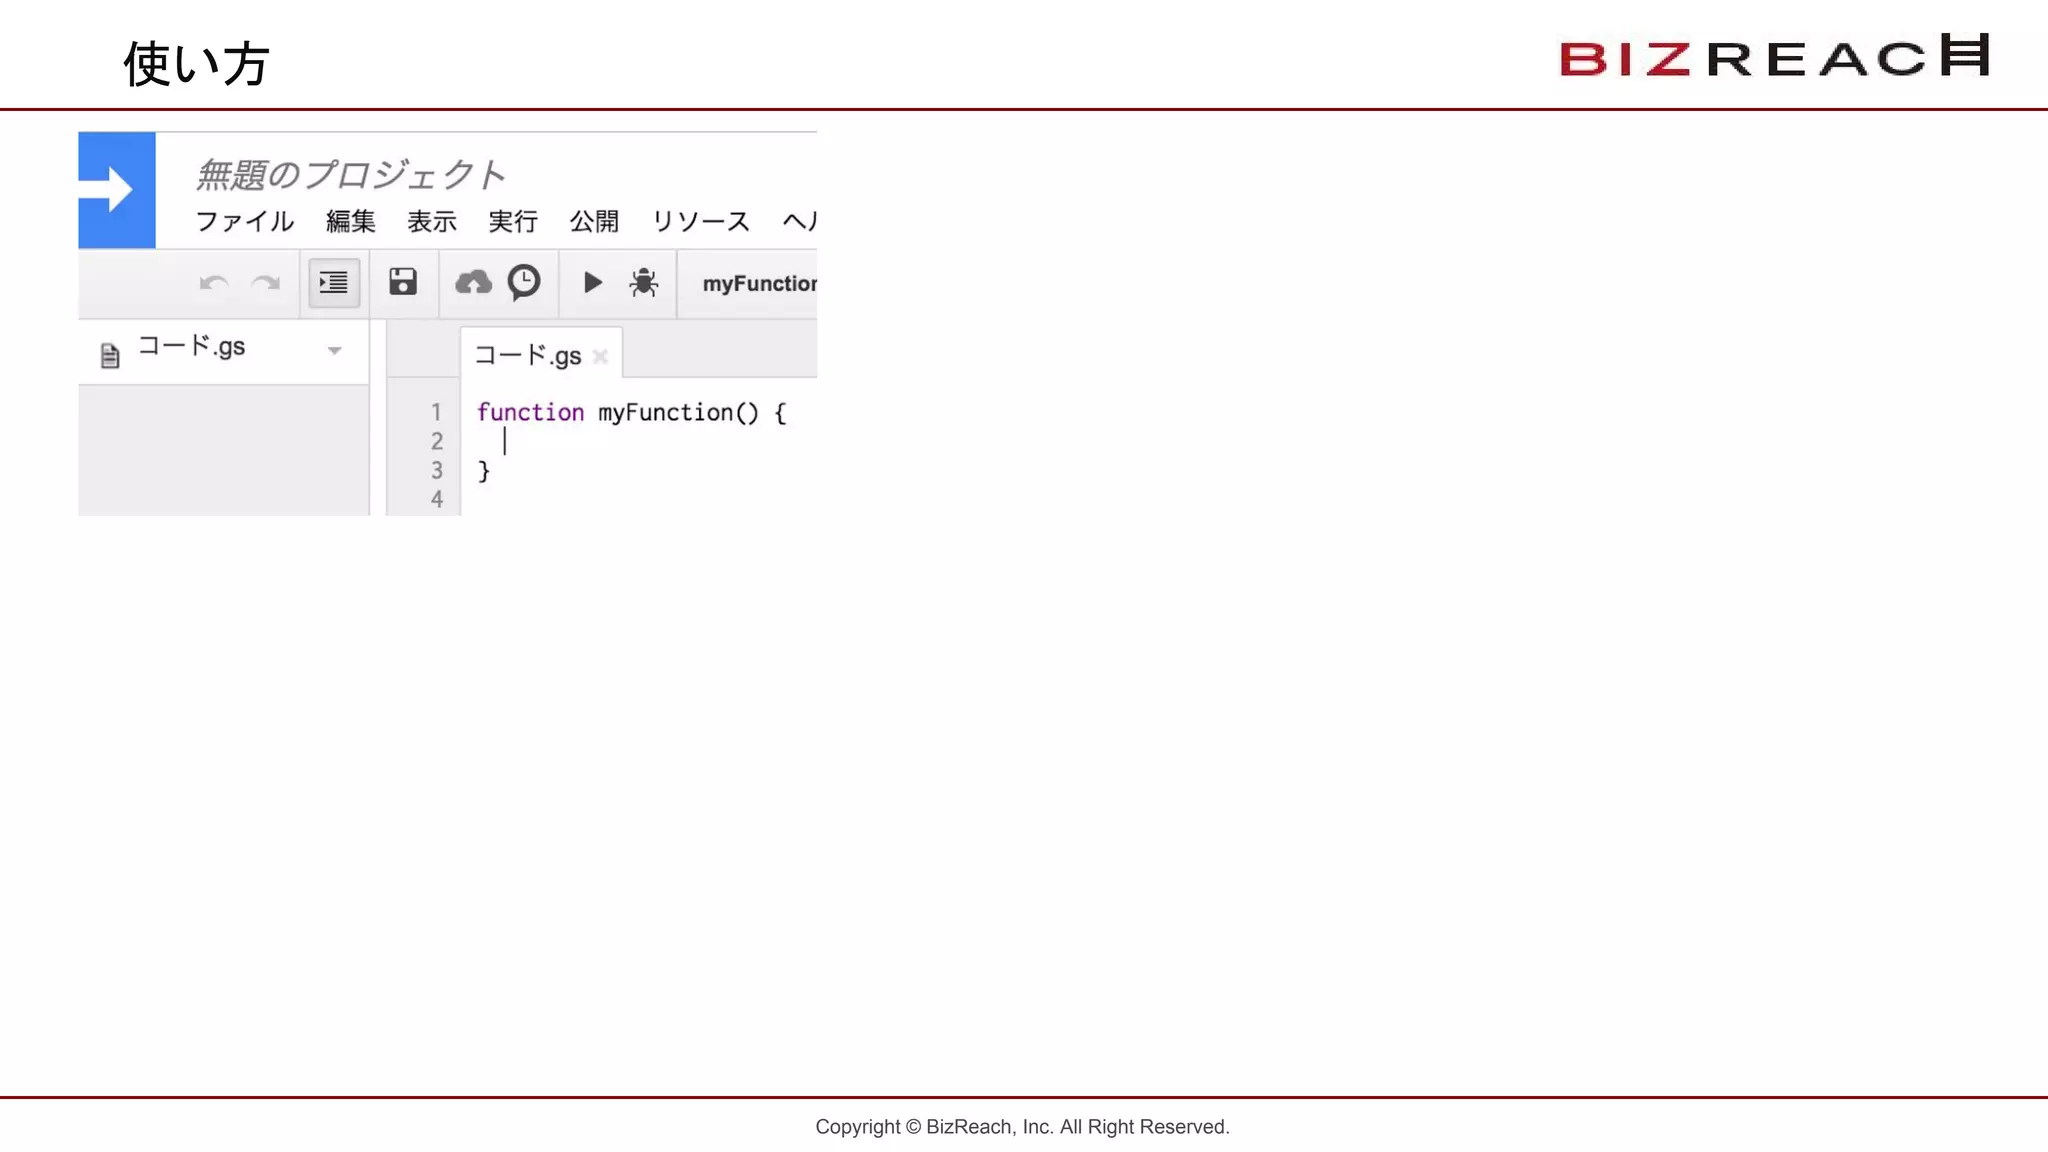Open the myFunction function selector
The width and height of the screenshot is (2048, 1152).
[x=758, y=284]
